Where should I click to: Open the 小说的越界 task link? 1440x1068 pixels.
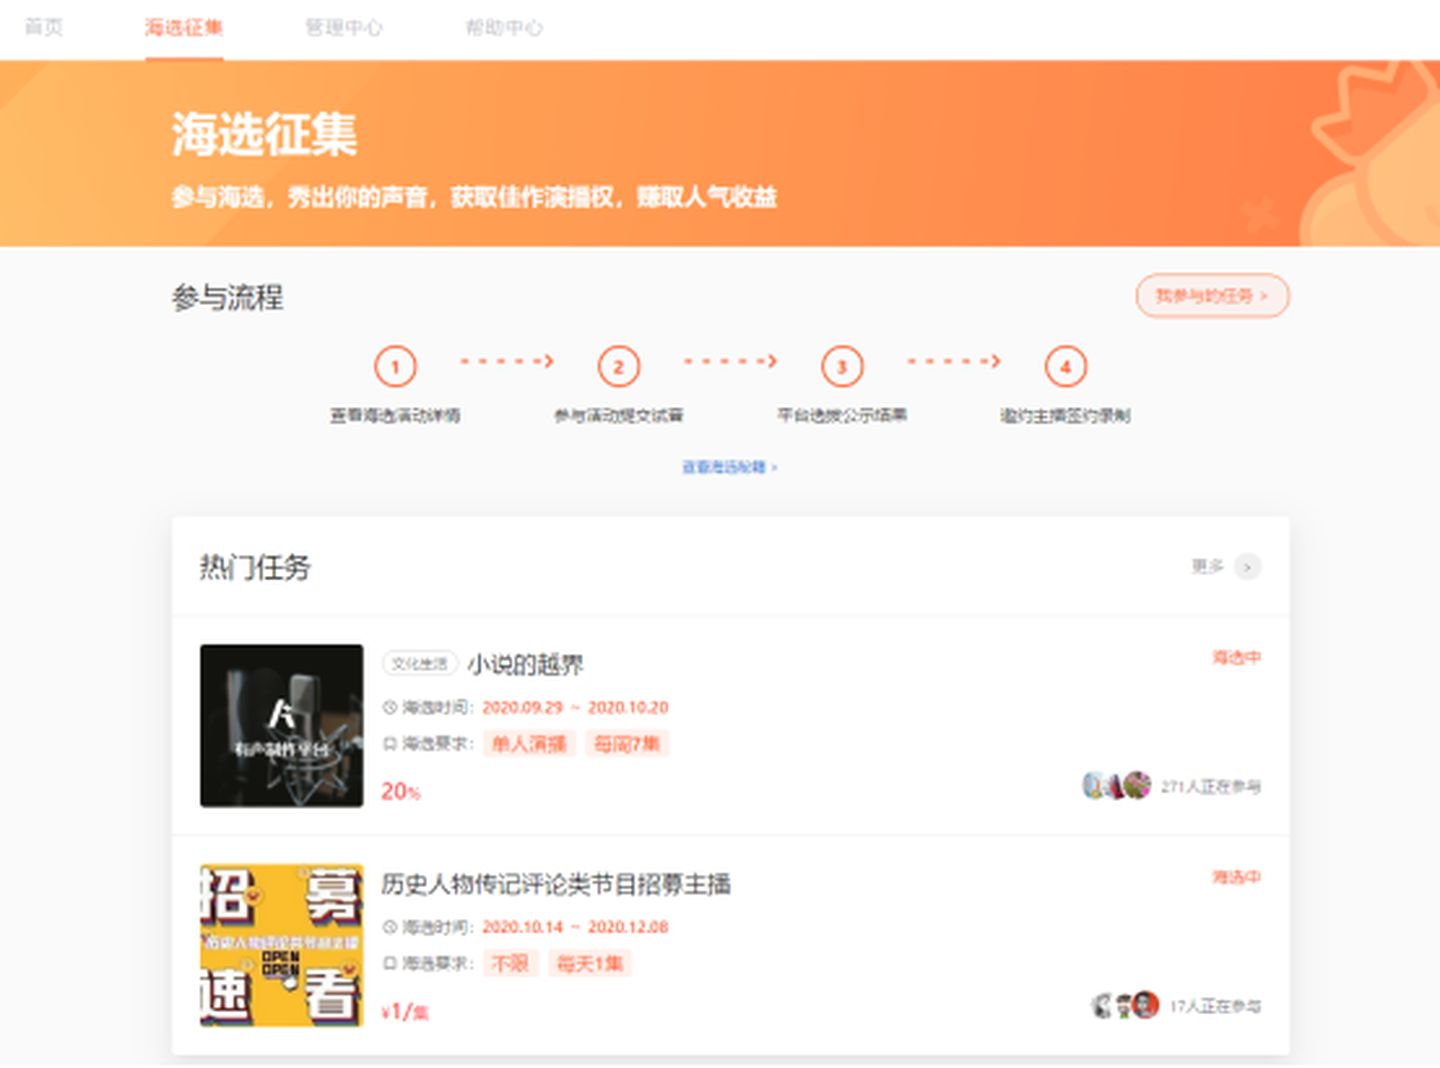tap(526, 663)
